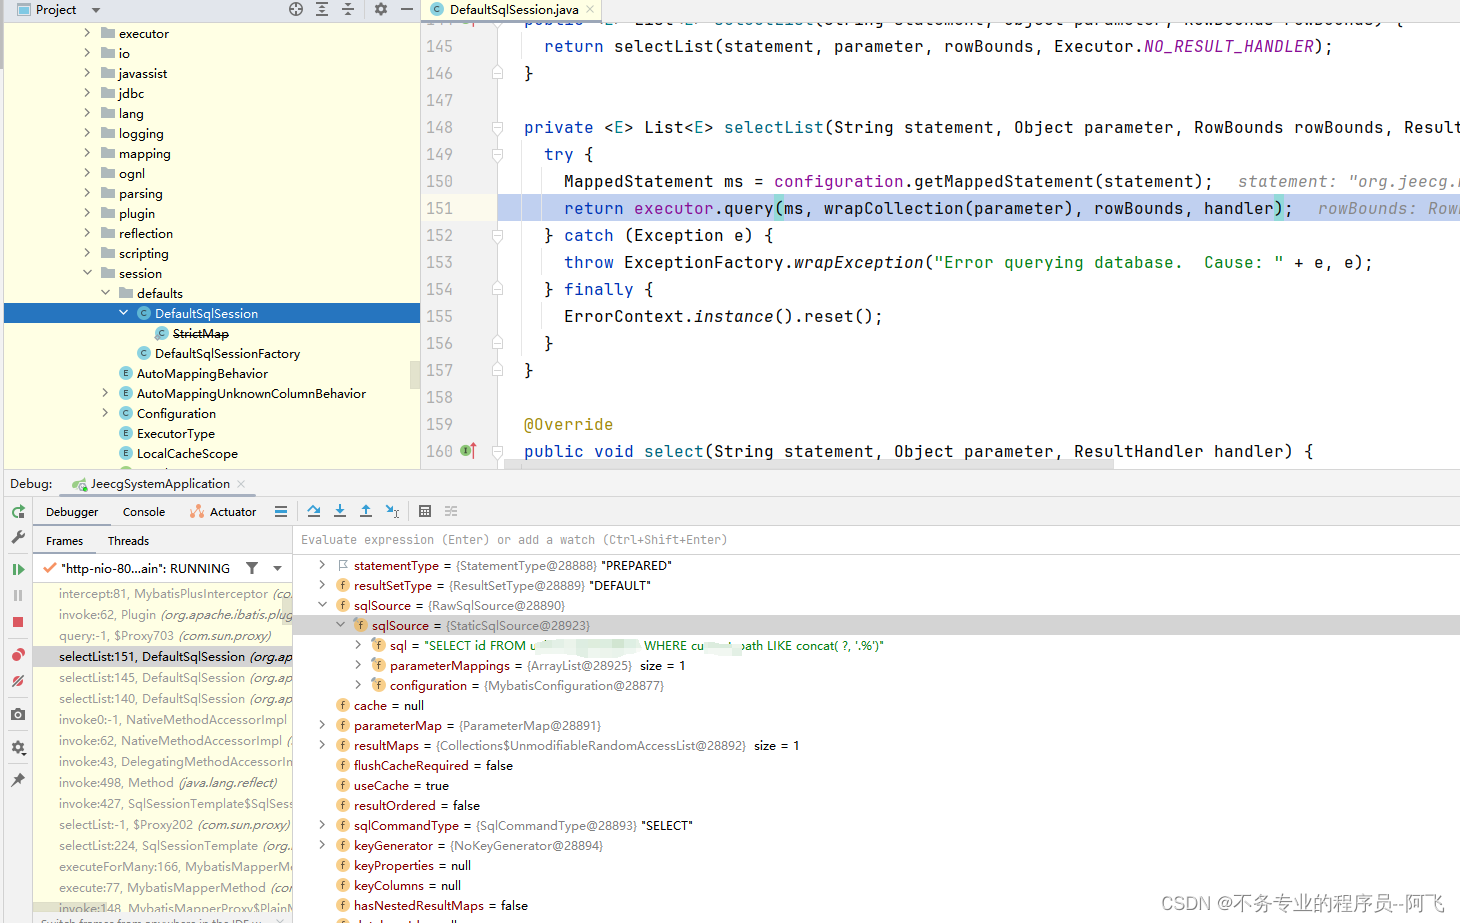1460x923 pixels.
Task: Open DefaultSqlSessionFactory in tree
Action: pyautogui.click(x=227, y=354)
